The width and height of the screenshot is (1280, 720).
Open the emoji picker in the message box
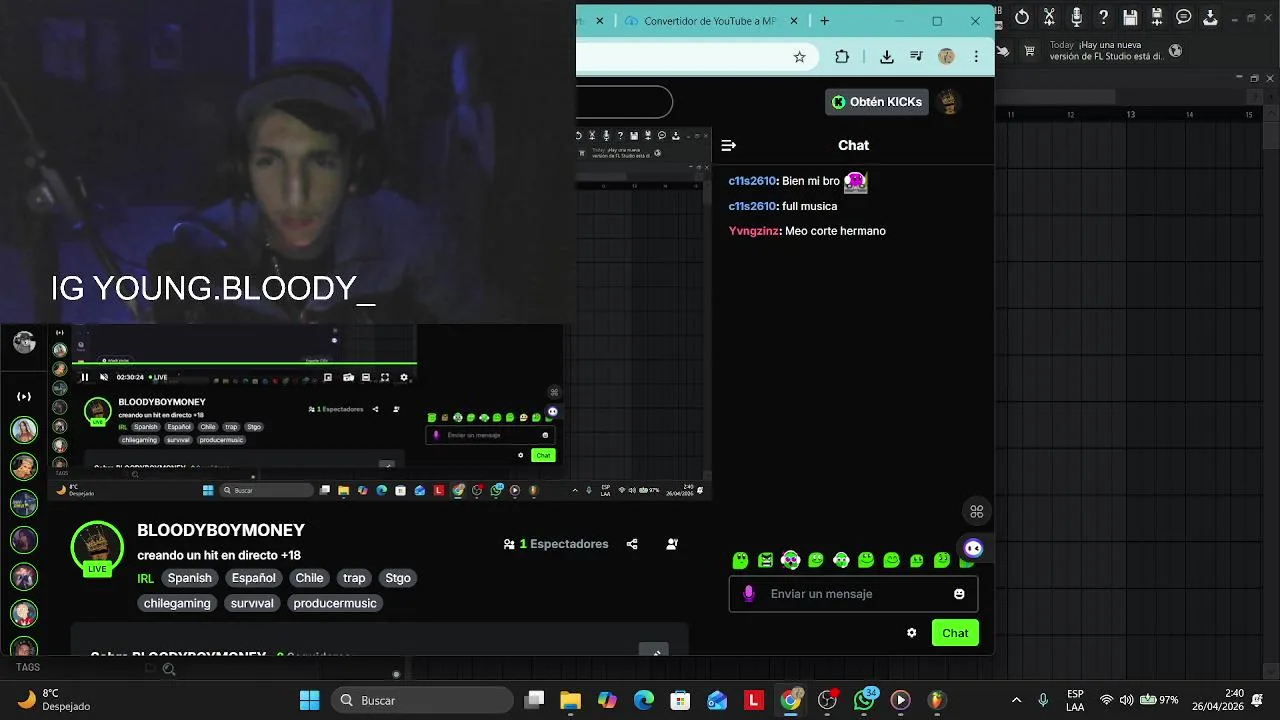(959, 594)
